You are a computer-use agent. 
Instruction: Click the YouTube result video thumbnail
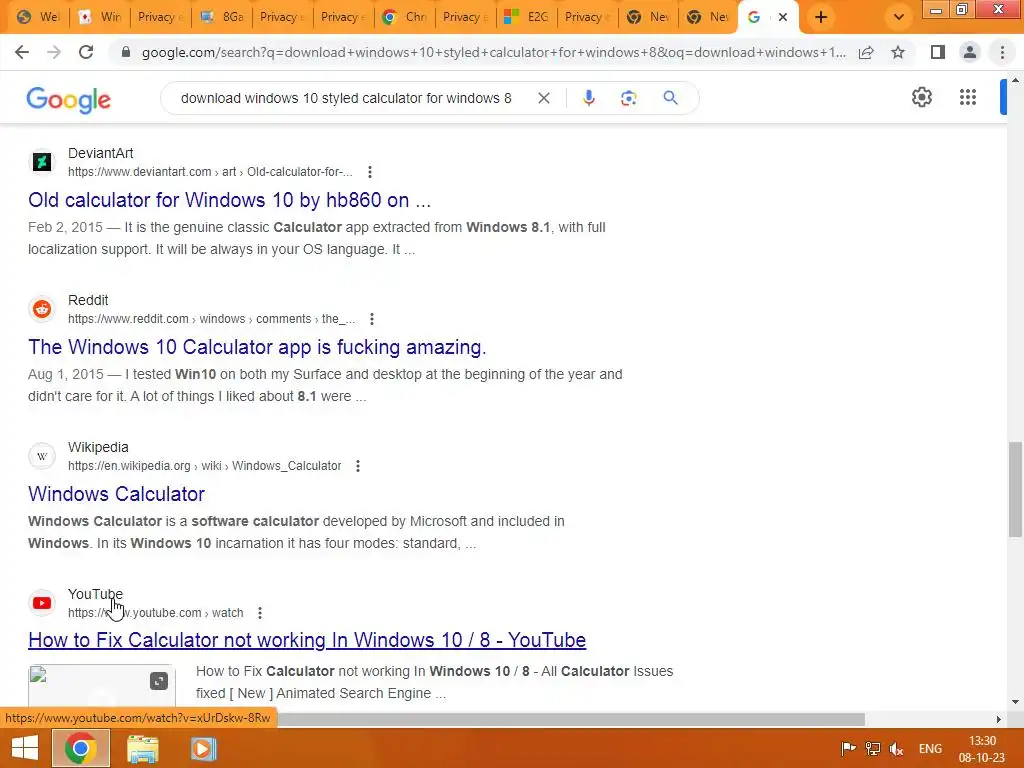pos(102,684)
